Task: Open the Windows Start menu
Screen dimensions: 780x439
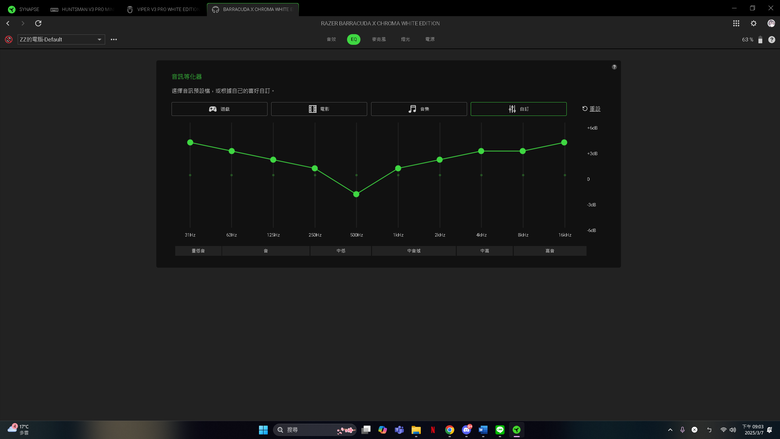Action: click(264, 430)
